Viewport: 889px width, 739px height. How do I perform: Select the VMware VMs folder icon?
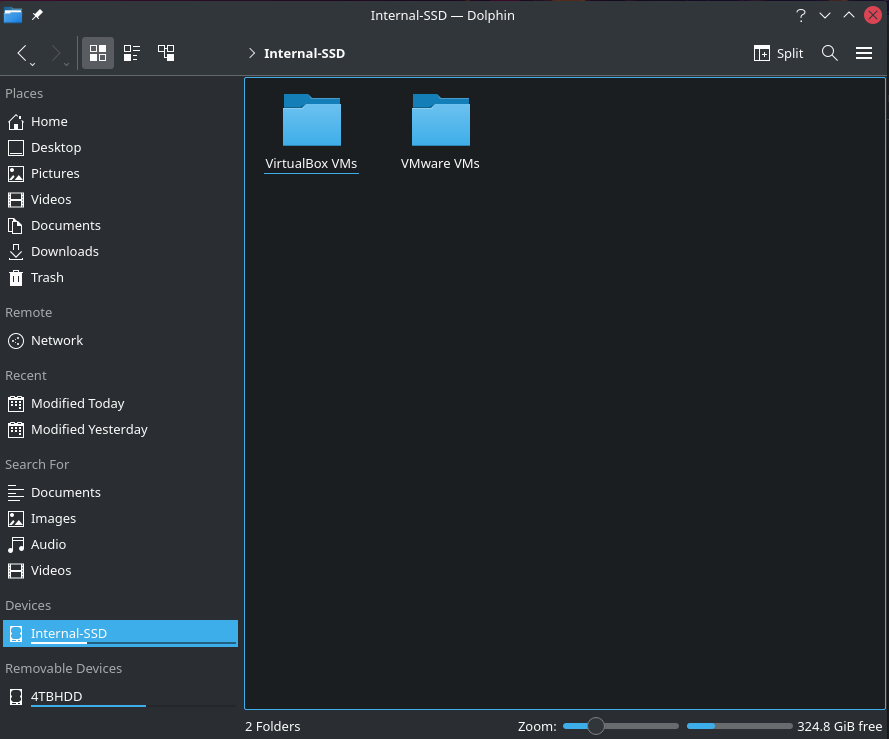point(441,120)
